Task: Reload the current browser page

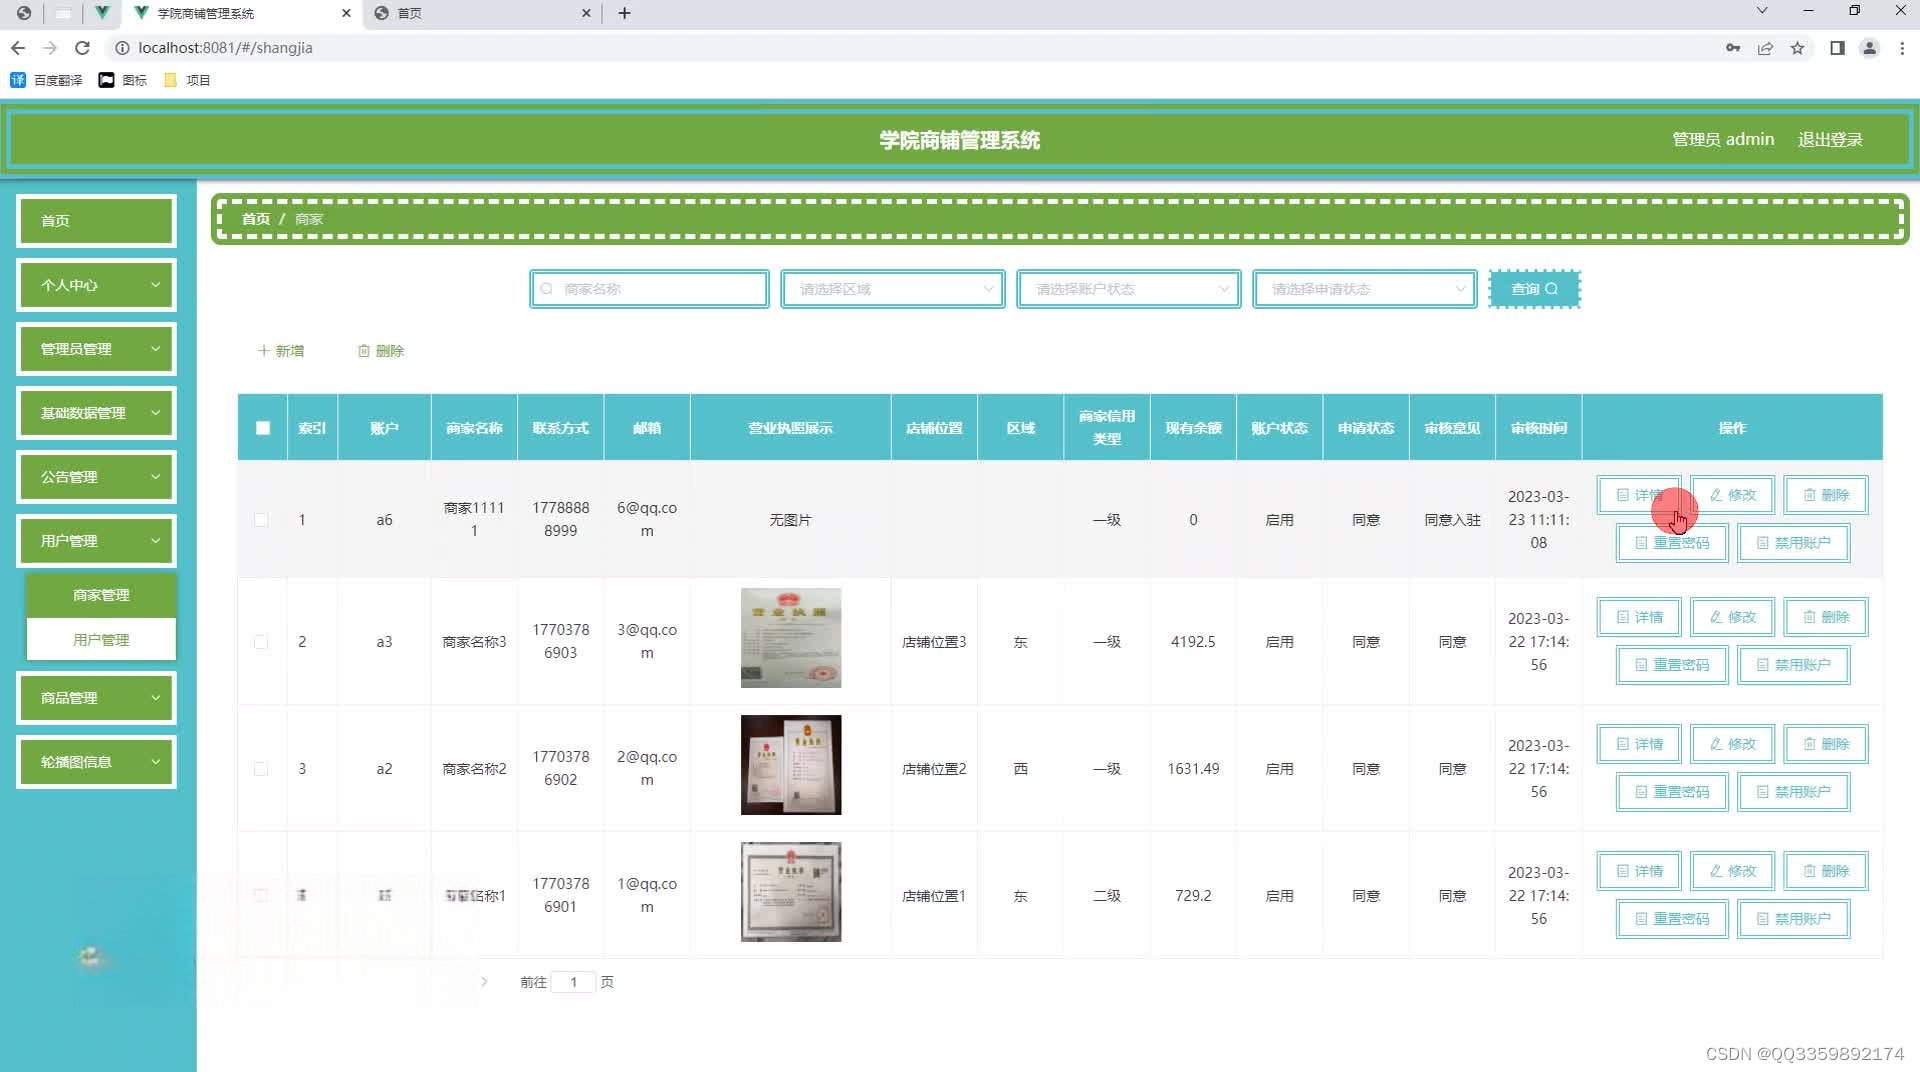Action: tap(83, 48)
